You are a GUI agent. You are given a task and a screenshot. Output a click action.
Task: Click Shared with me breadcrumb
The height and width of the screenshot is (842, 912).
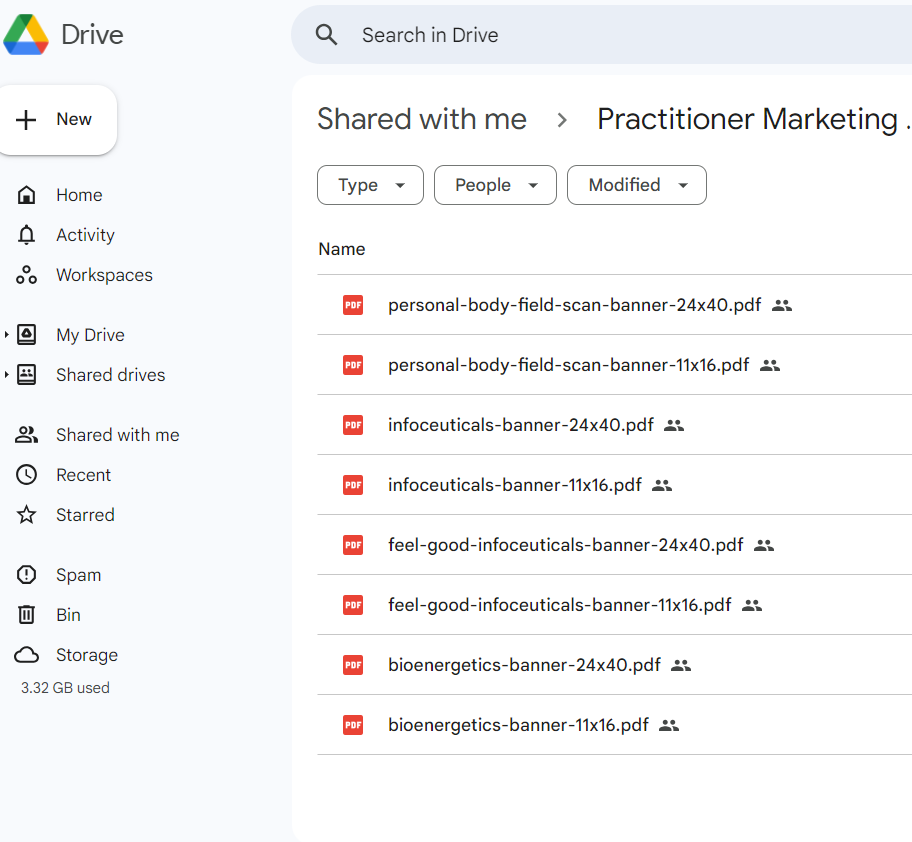(422, 119)
